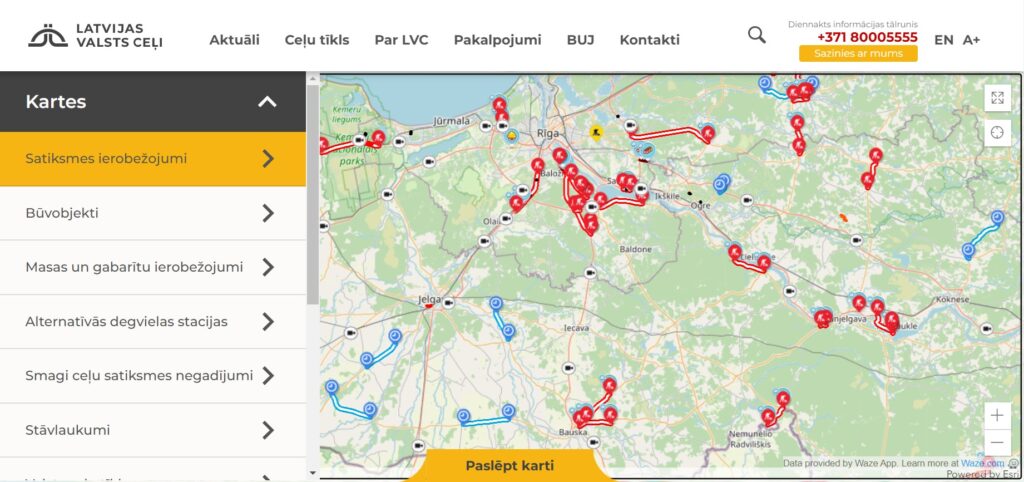Click the Iecava map label
This screenshot has height=482, width=1024.
[x=577, y=327]
